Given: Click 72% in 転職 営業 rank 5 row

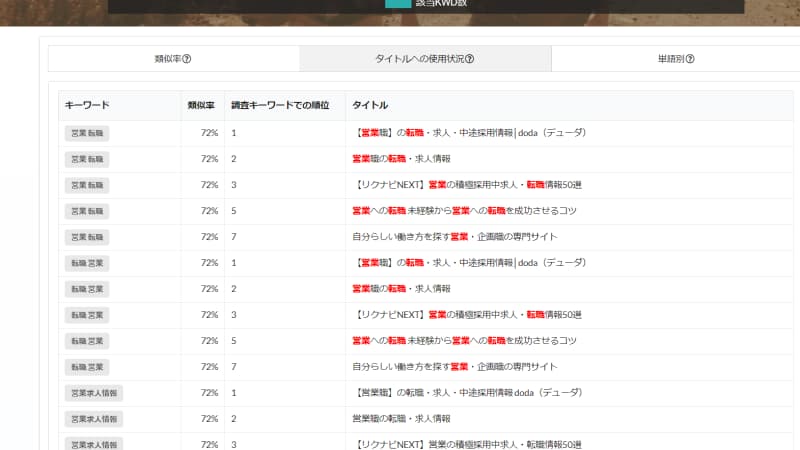Looking at the screenshot, I should [x=209, y=341].
